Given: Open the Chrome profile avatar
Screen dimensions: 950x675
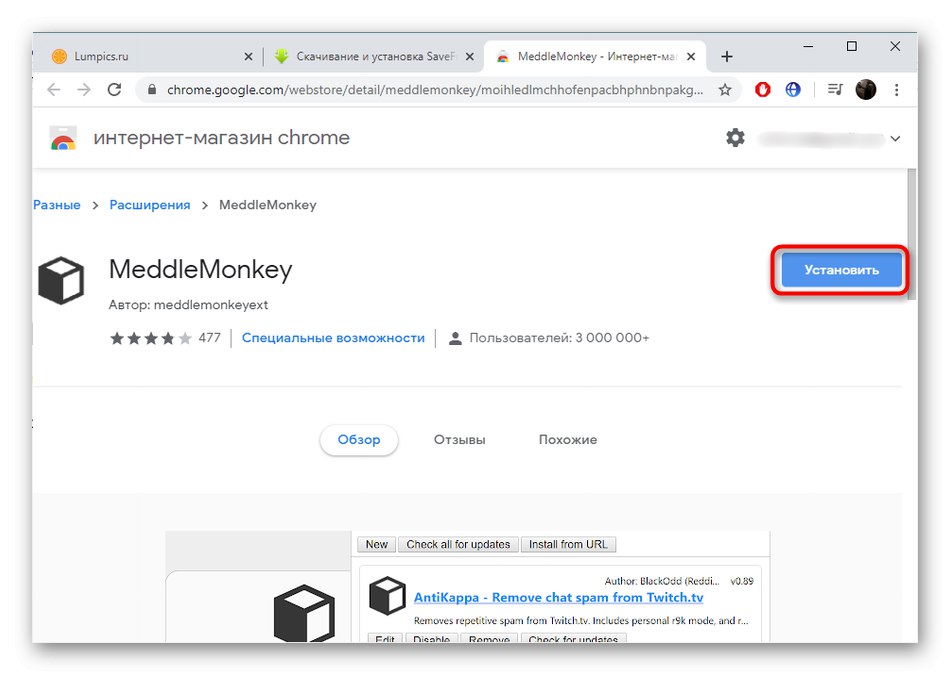Looking at the screenshot, I should pos(865,90).
